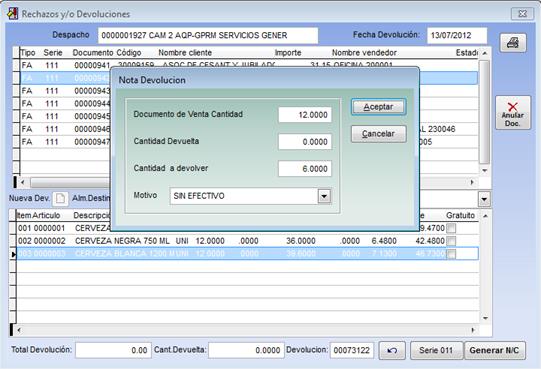Select item row 003 CERVEZA BLANCA
This screenshot has height=369, width=541.
click(247, 254)
